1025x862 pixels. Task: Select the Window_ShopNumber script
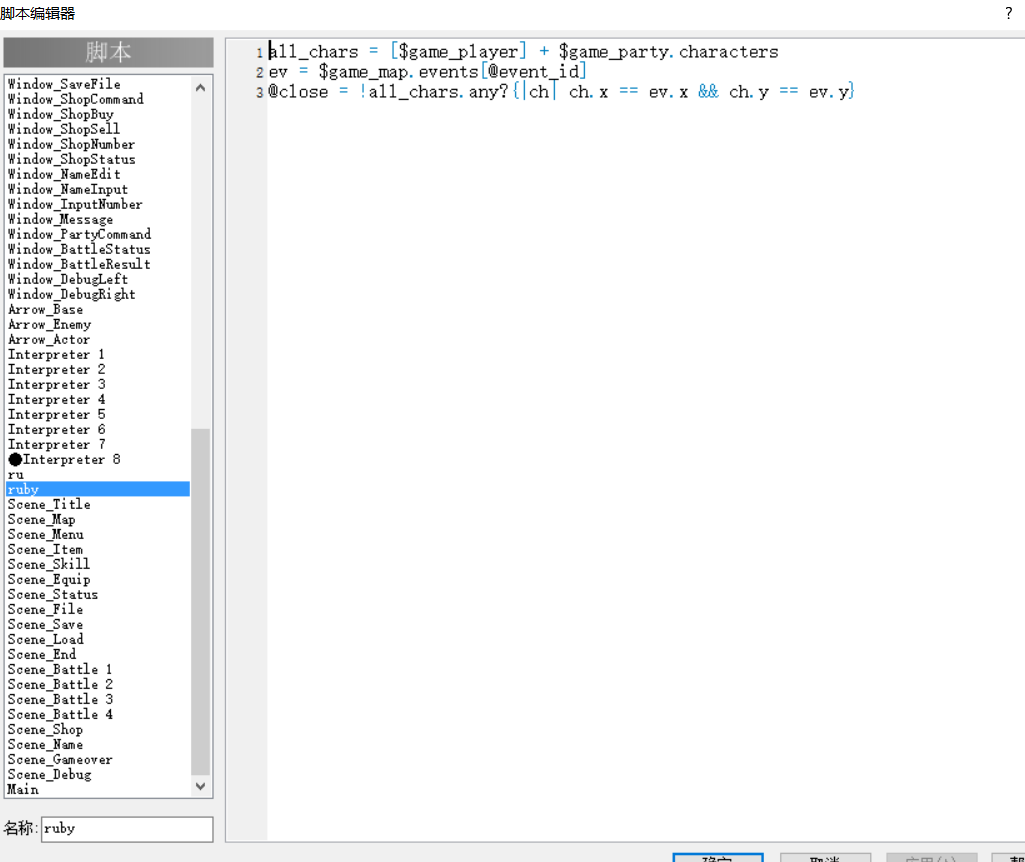71,144
